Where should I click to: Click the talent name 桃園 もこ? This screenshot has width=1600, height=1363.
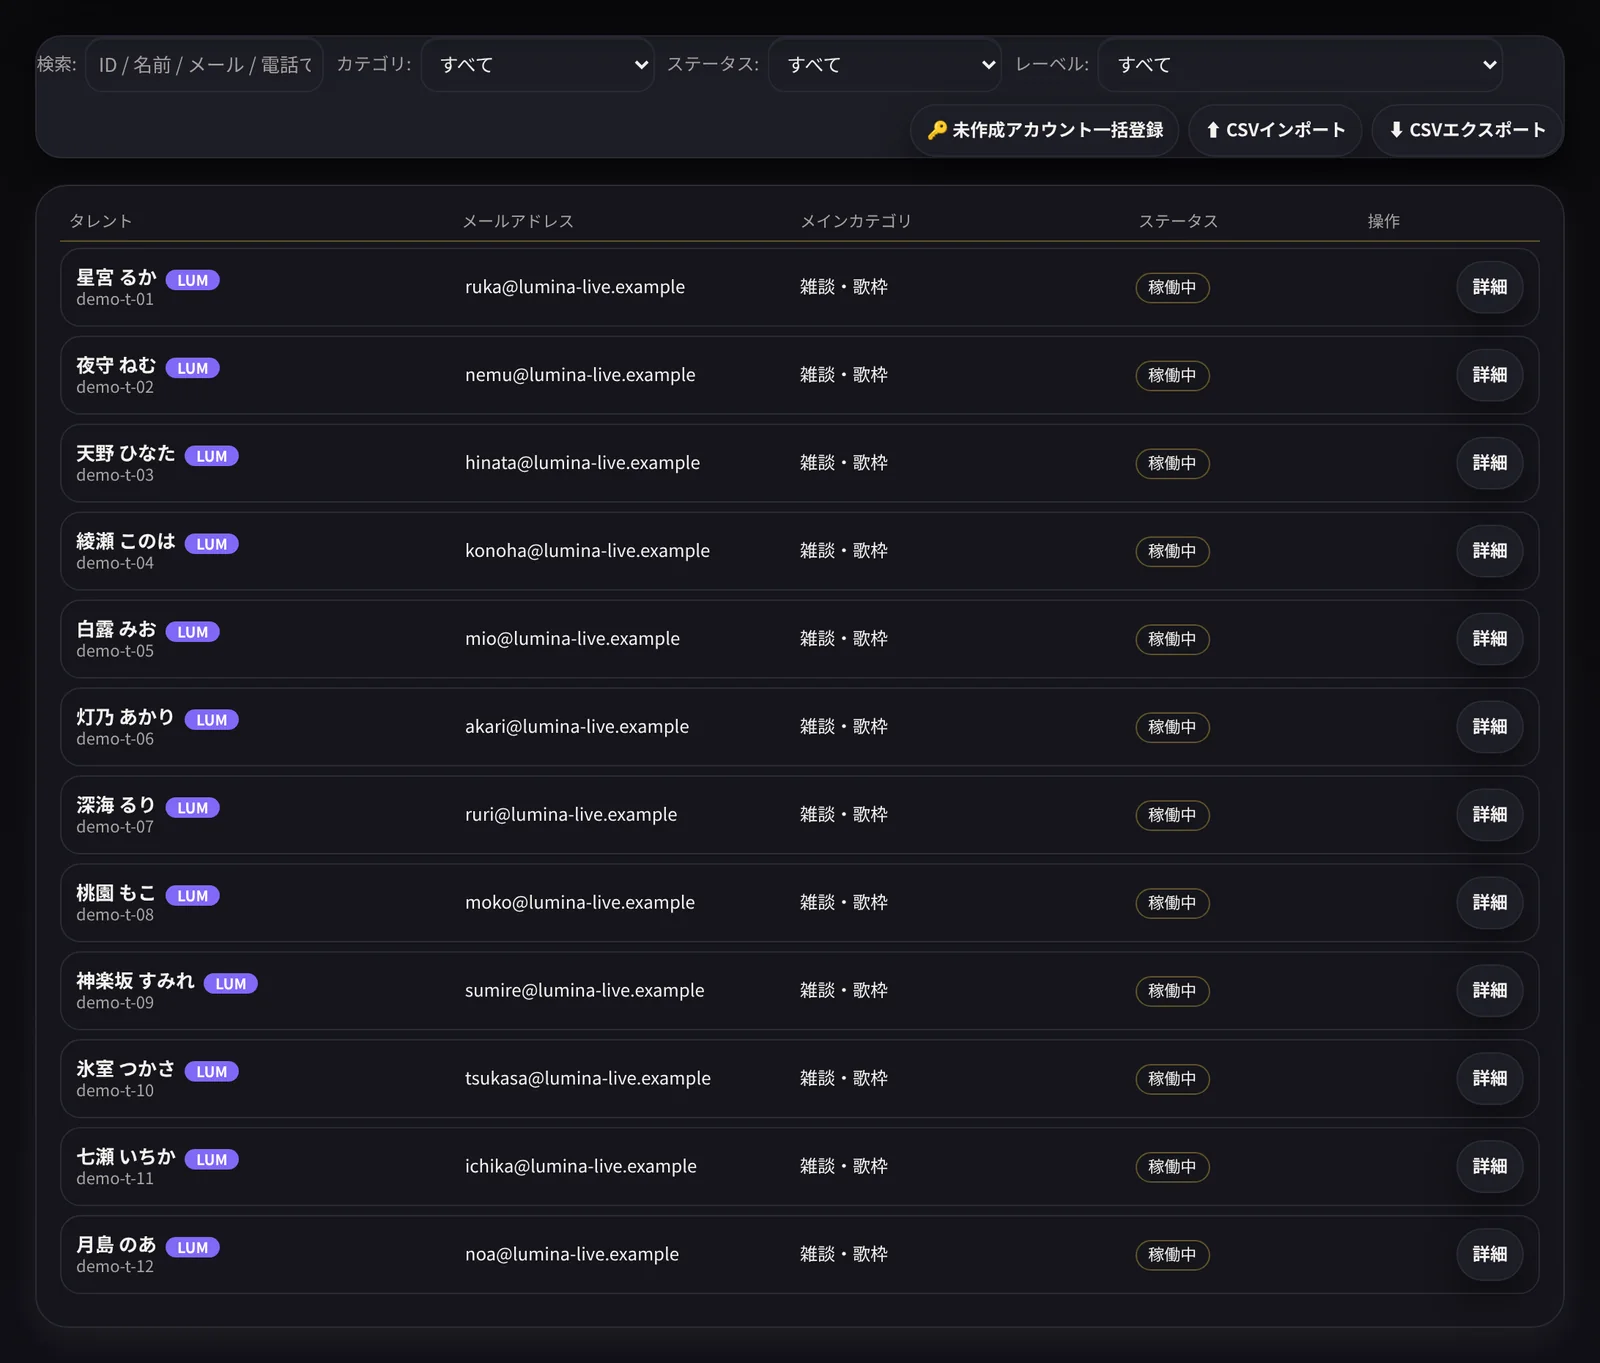pyautogui.click(x=116, y=893)
